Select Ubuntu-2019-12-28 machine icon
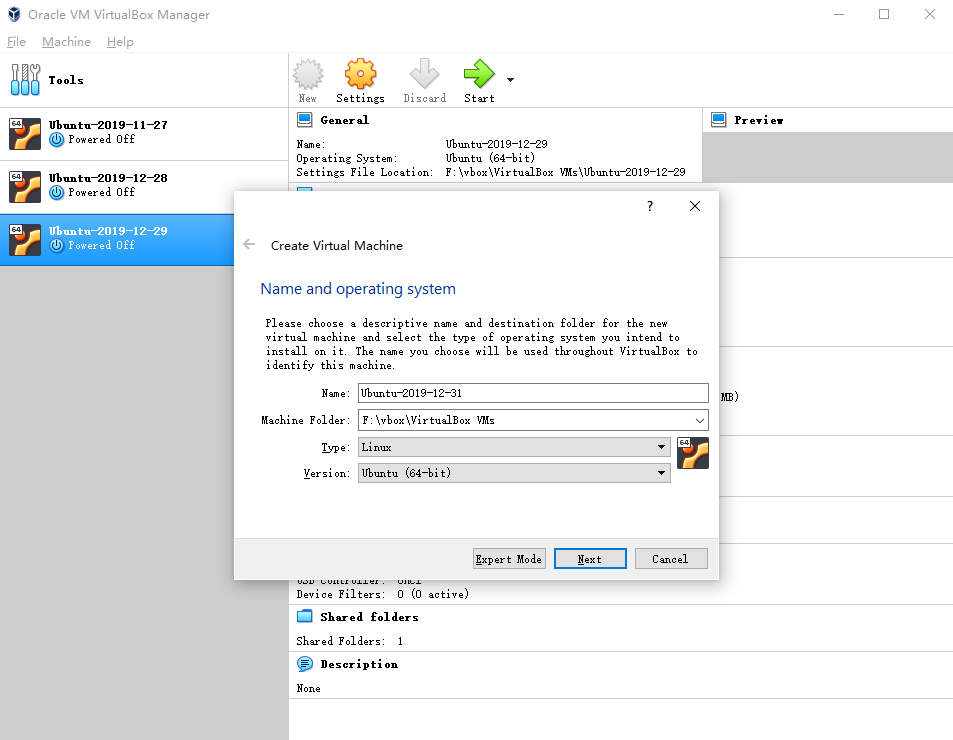 [x=25, y=187]
